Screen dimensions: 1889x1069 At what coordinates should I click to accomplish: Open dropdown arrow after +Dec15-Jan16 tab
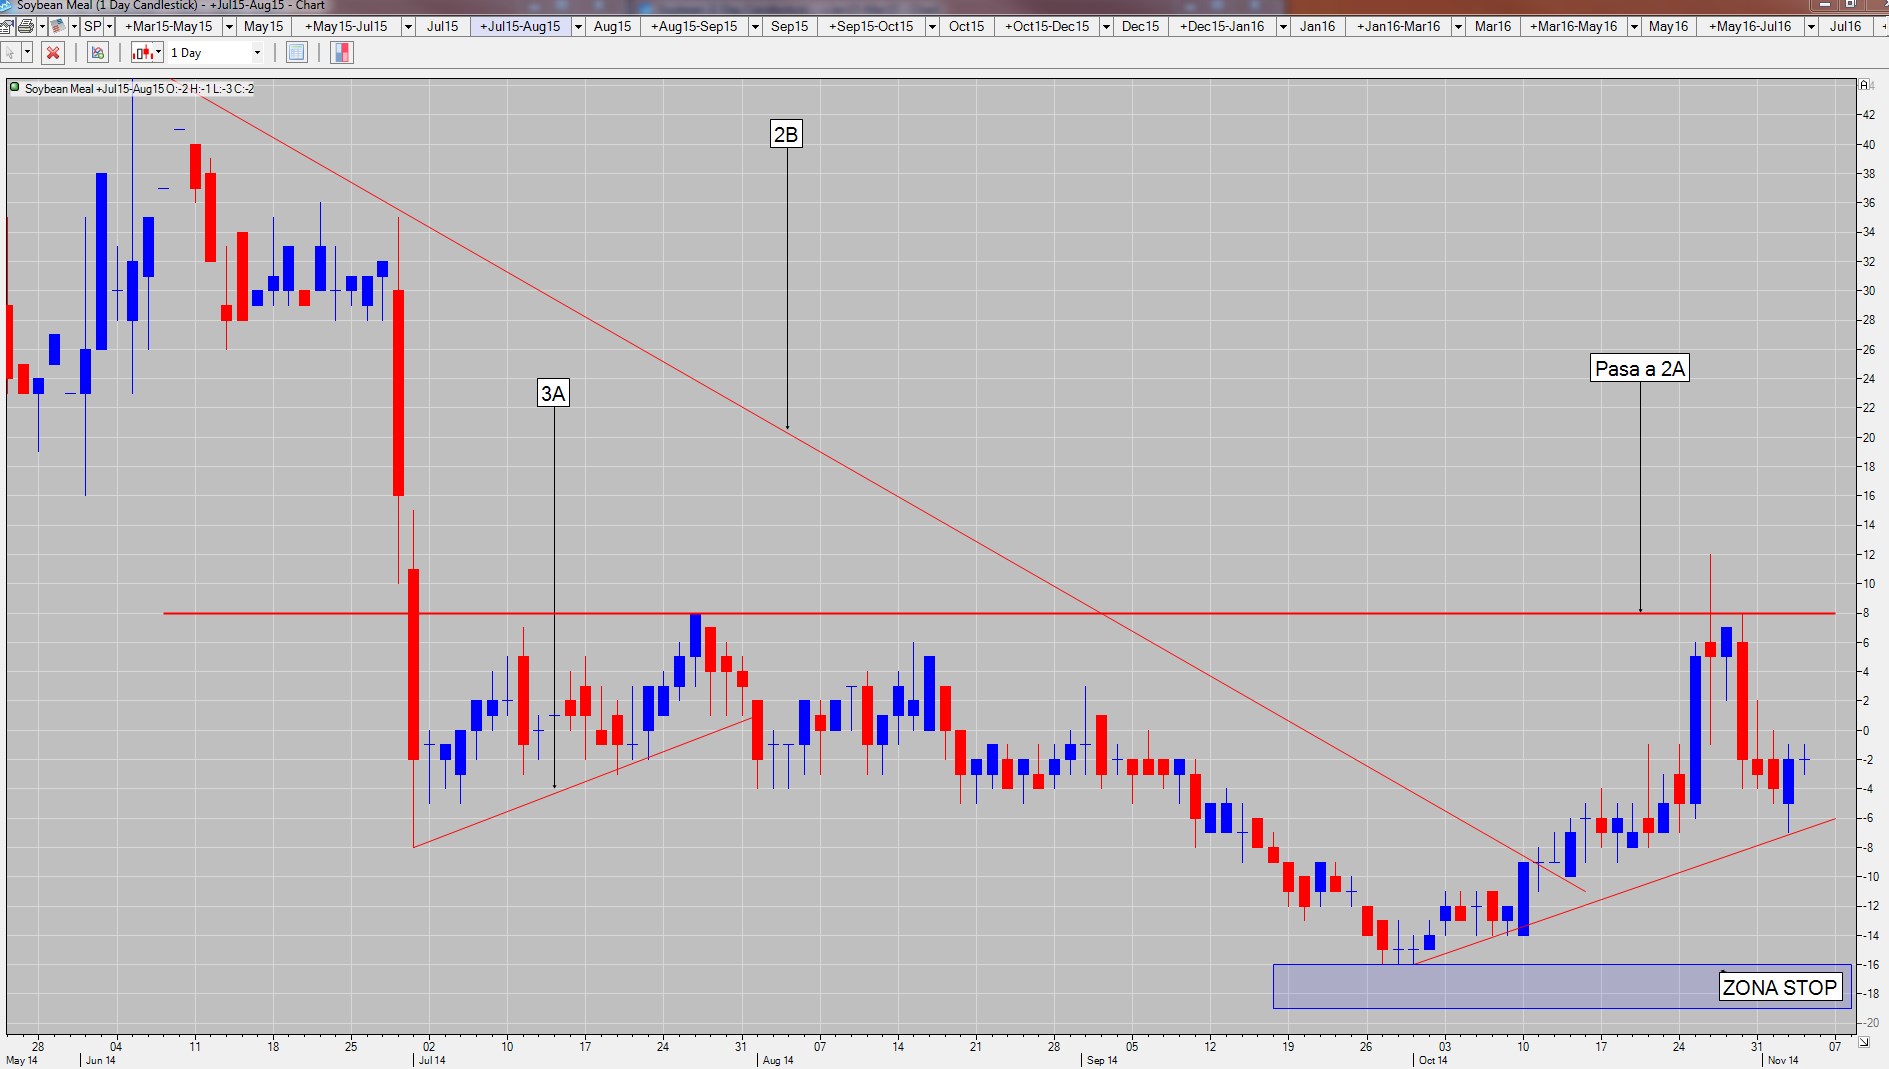pyautogui.click(x=1282, y=26)
